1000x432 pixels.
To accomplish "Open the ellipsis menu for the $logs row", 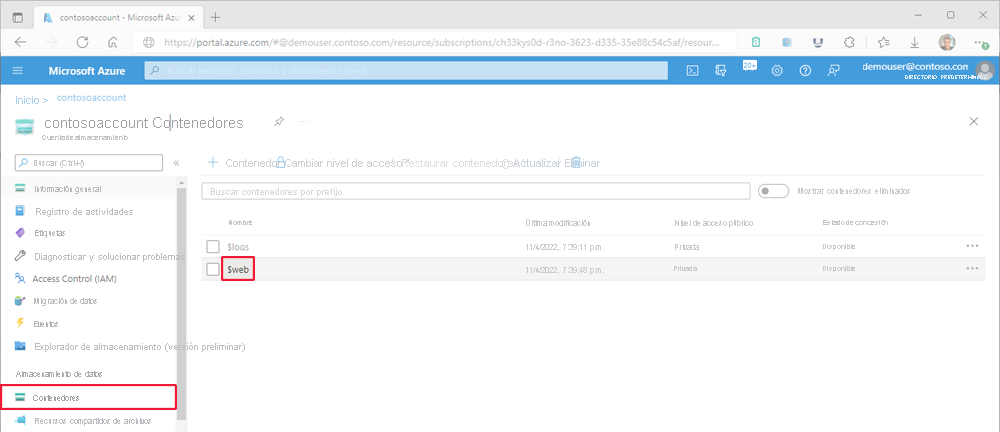I will click(972, 246).
